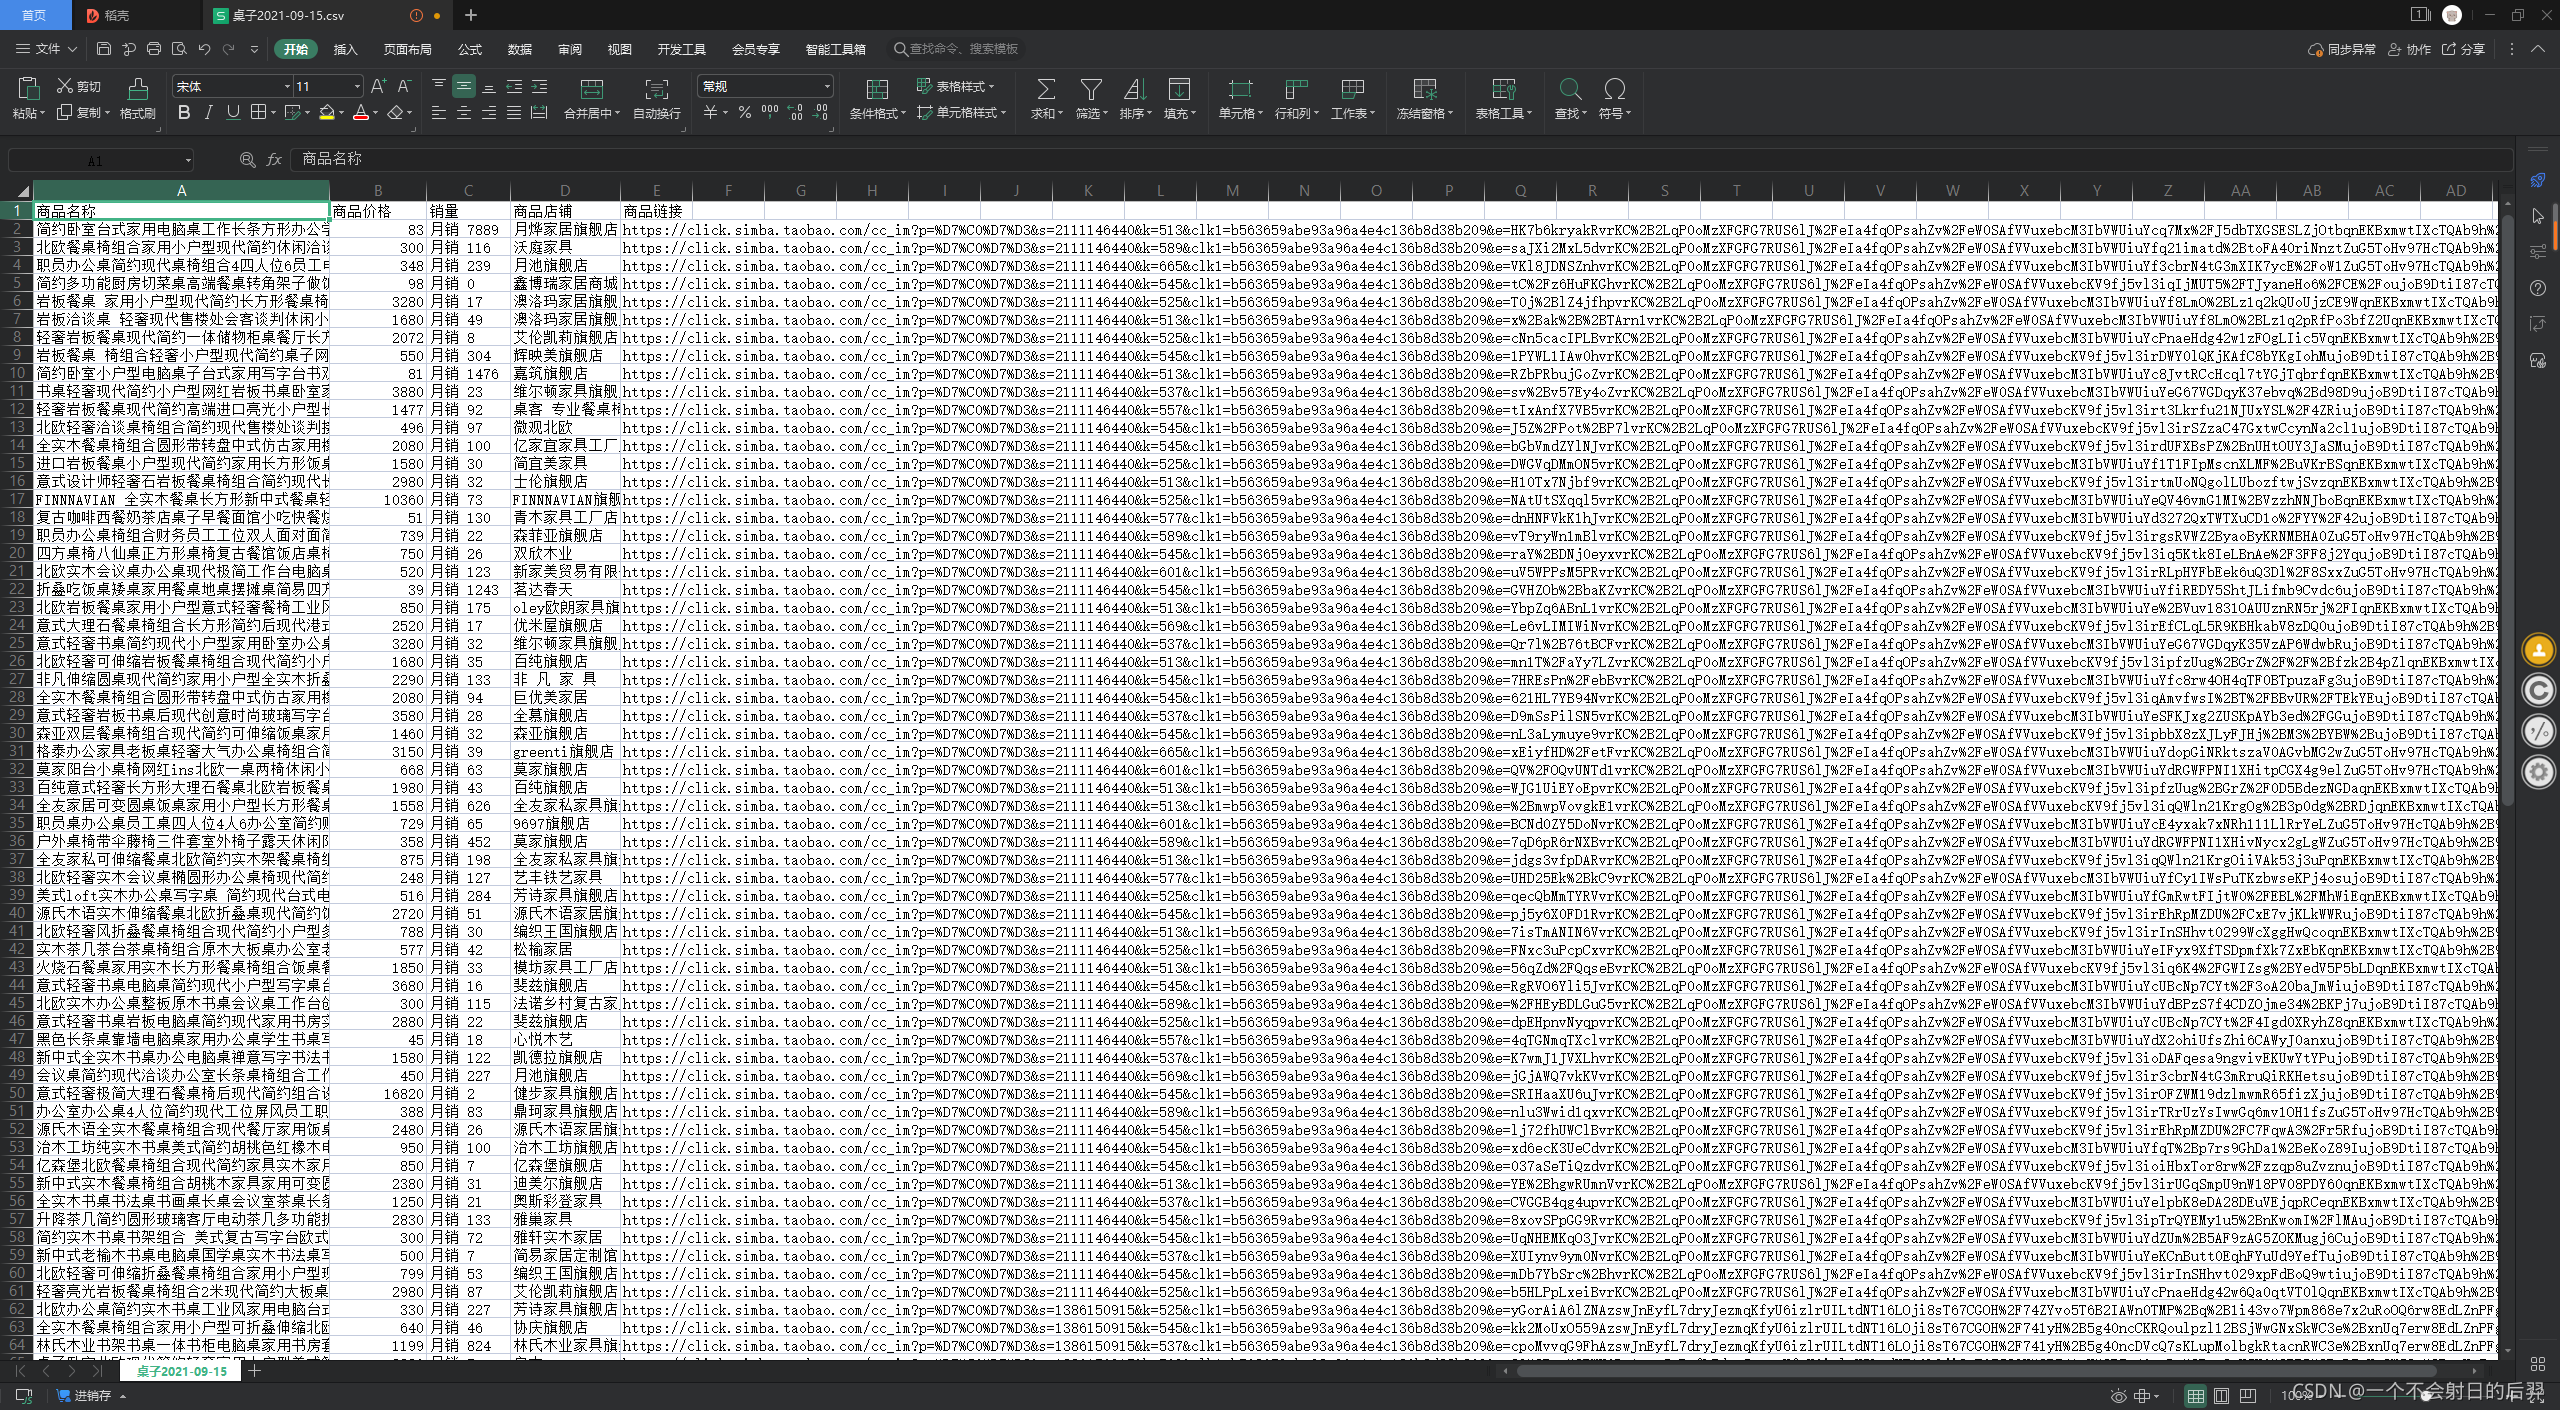
Task: Switch to the 数据 ribbon tab
Action: click(x=520, y=49)
